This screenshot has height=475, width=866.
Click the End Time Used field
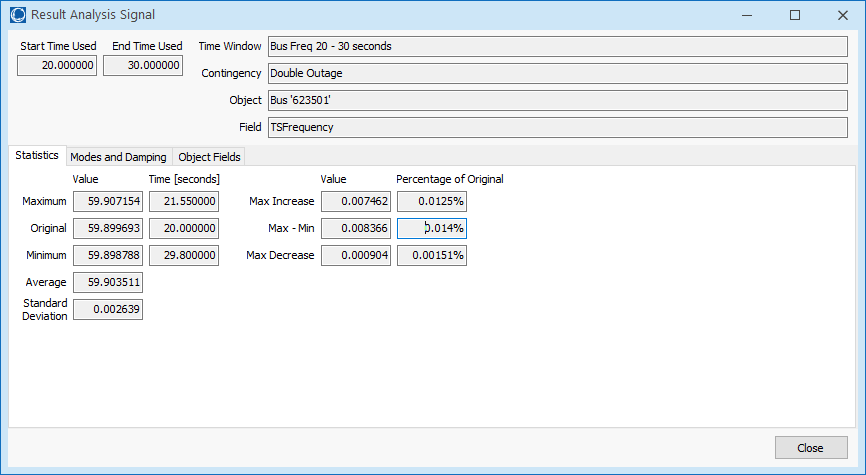point(143,65)
